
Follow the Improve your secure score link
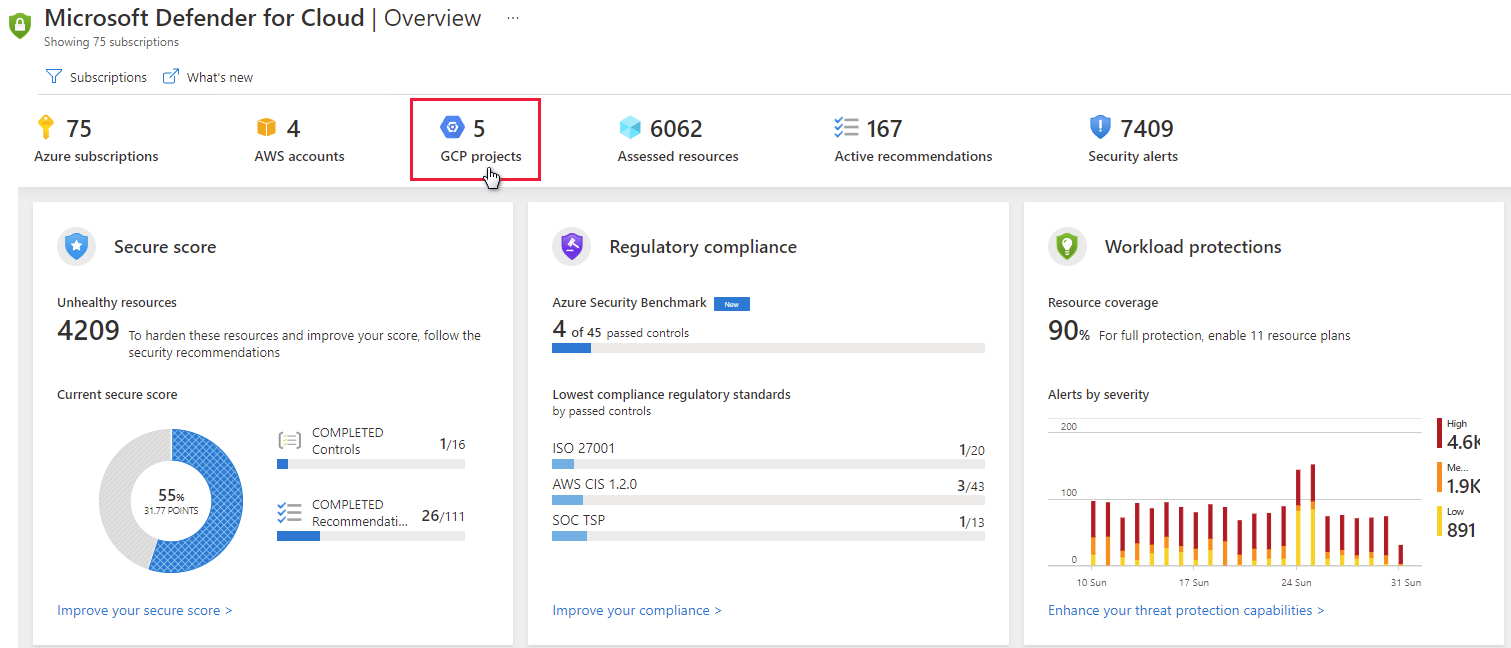(x=144, y=610)
